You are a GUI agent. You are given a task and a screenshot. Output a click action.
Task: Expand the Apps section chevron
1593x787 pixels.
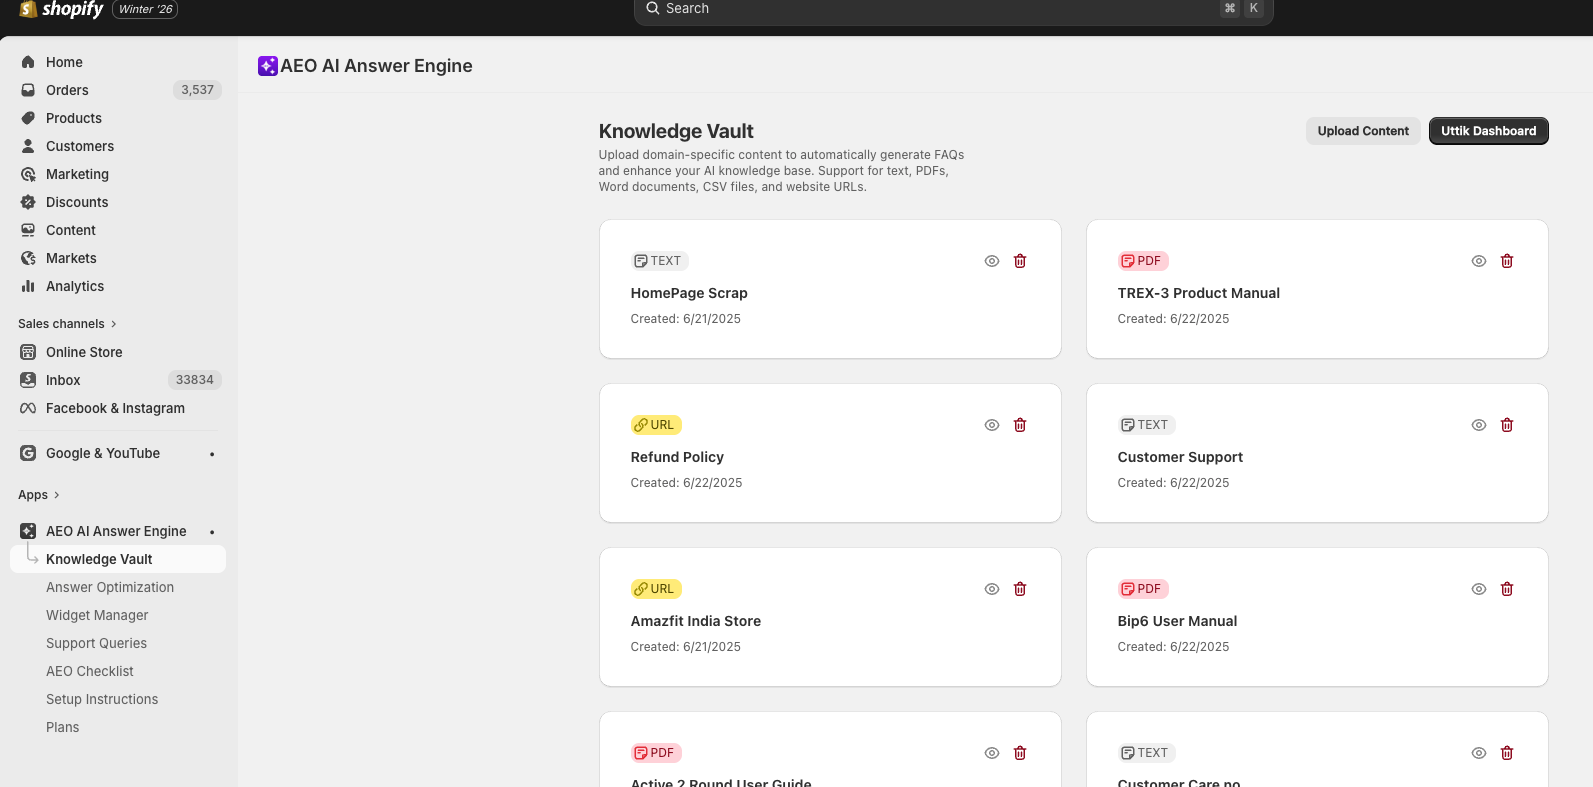tap(57, 495)
